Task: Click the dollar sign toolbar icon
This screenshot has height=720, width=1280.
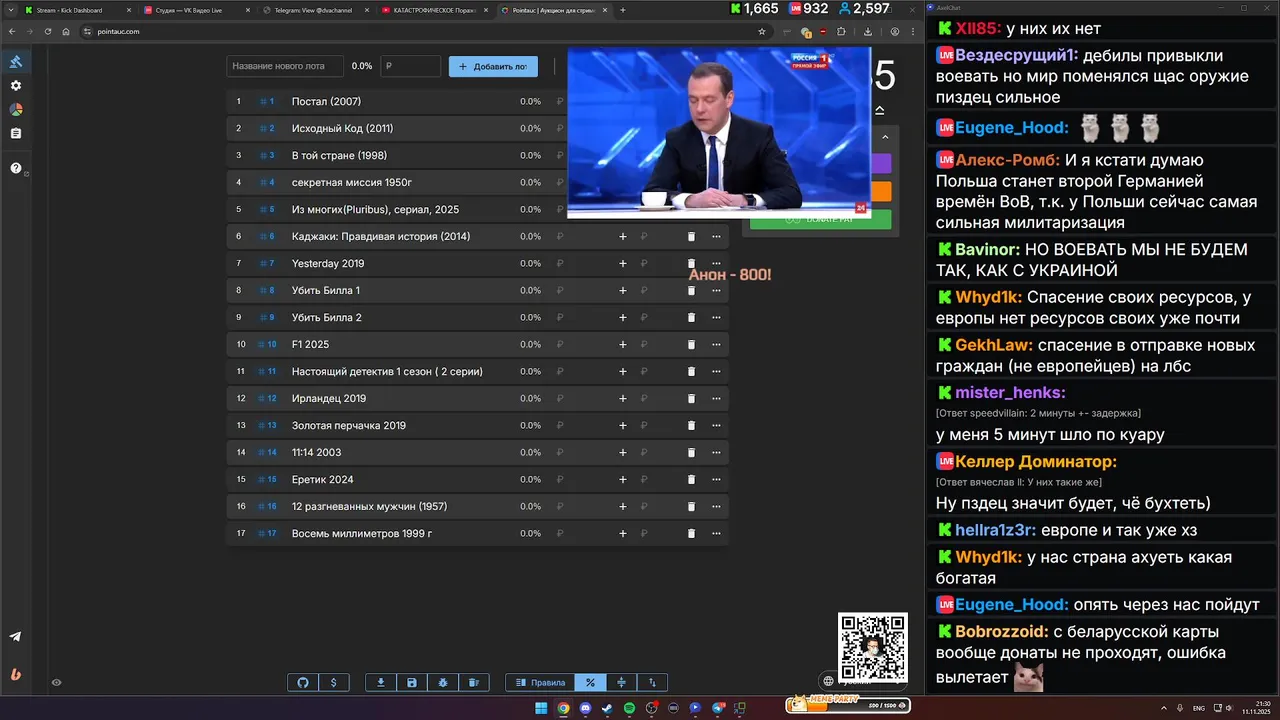Action: (x=333, y=682)
